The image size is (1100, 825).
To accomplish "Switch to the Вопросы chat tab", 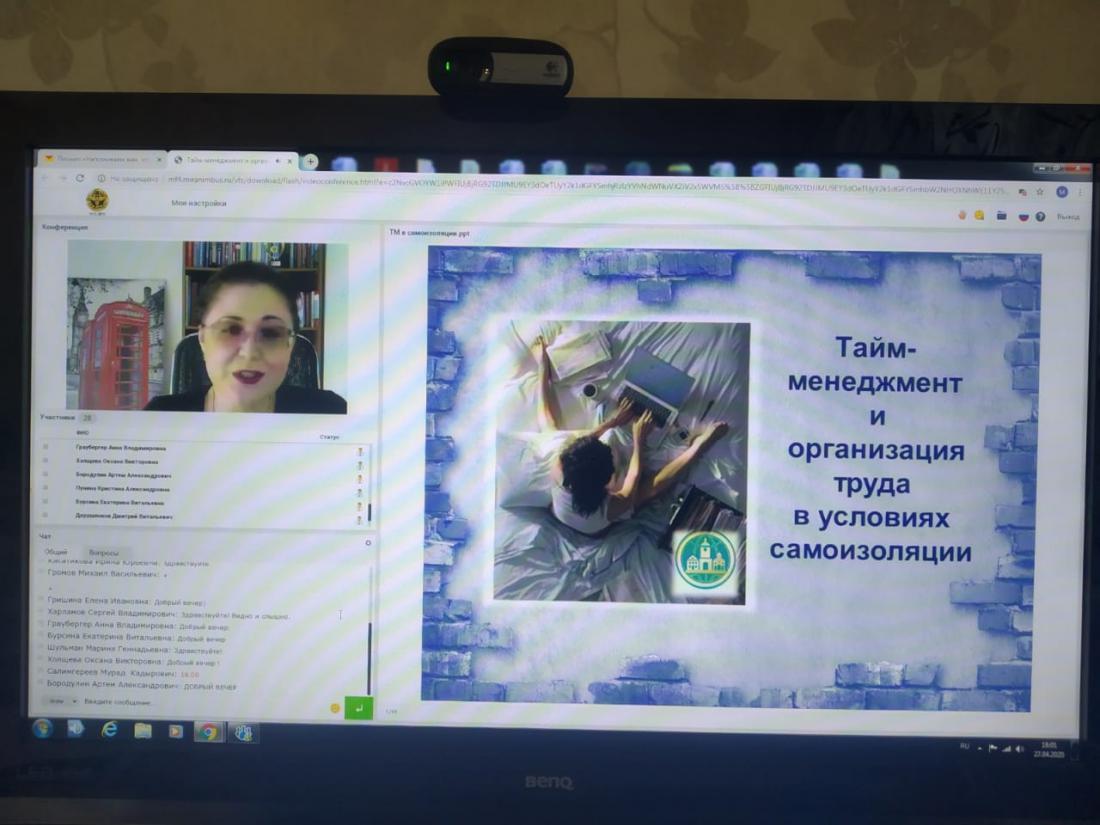I will [x=104, y=553].
